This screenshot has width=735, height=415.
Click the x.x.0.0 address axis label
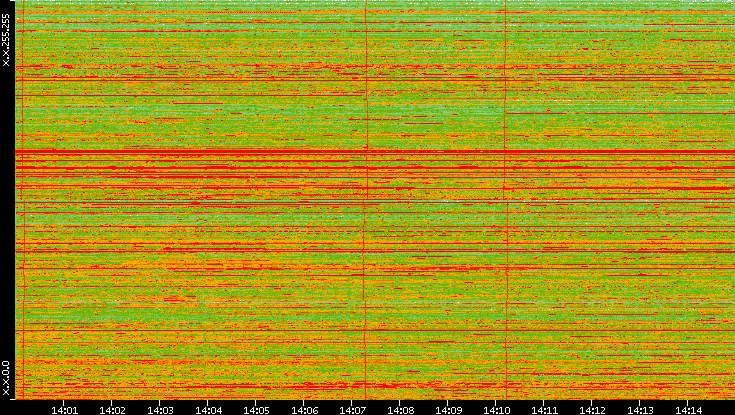6,378
